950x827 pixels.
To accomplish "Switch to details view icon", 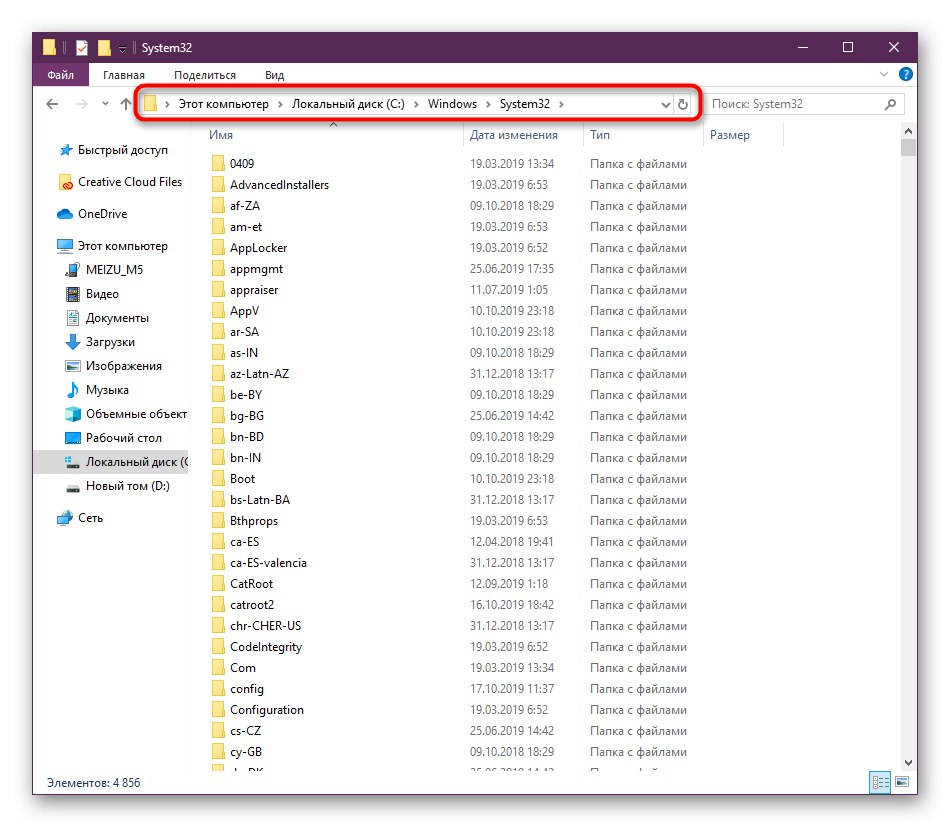I will (x=880, y=782).
